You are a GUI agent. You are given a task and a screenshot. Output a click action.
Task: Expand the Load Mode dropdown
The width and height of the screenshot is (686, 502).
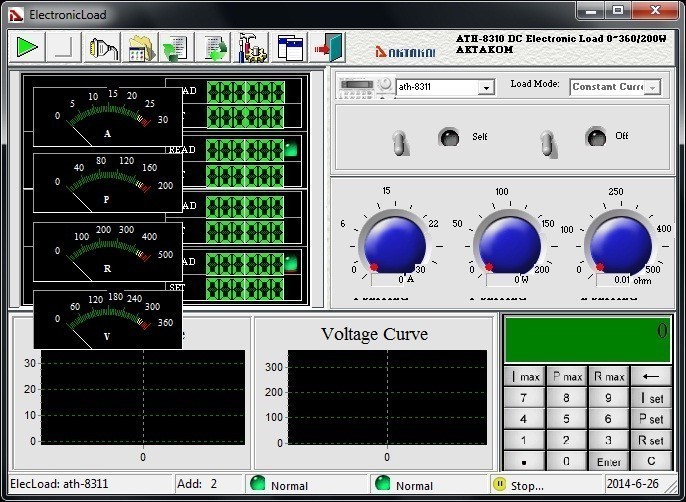point(652,87)
